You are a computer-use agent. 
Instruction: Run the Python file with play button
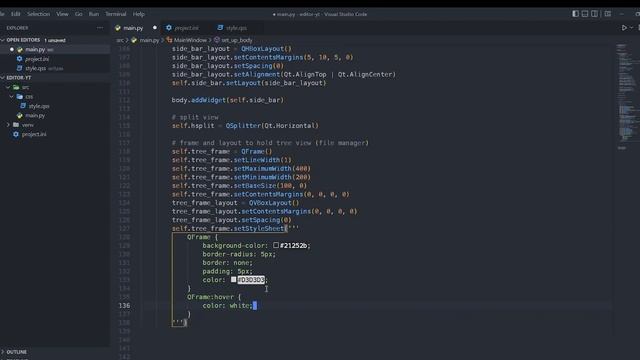(624, 28)
